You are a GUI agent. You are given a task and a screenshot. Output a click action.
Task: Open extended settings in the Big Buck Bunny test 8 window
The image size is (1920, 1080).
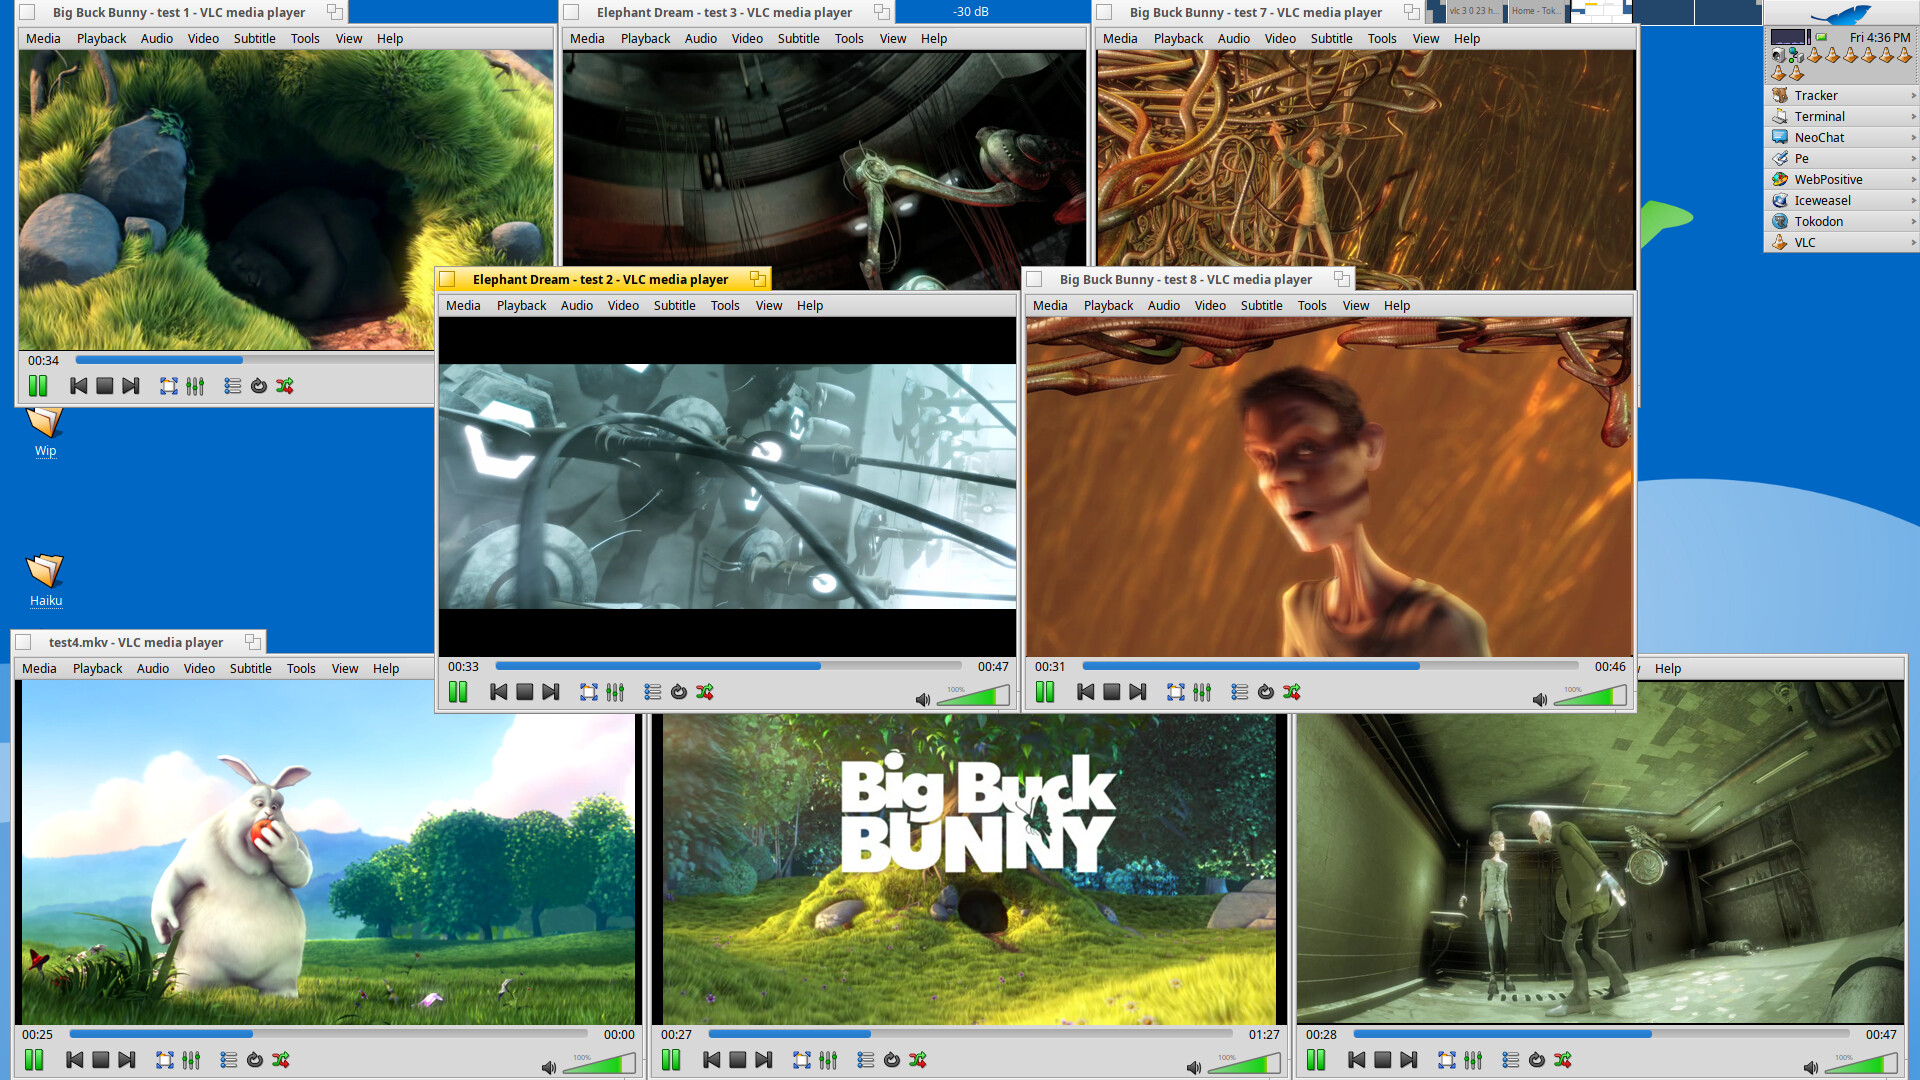tap(1202, 692)
